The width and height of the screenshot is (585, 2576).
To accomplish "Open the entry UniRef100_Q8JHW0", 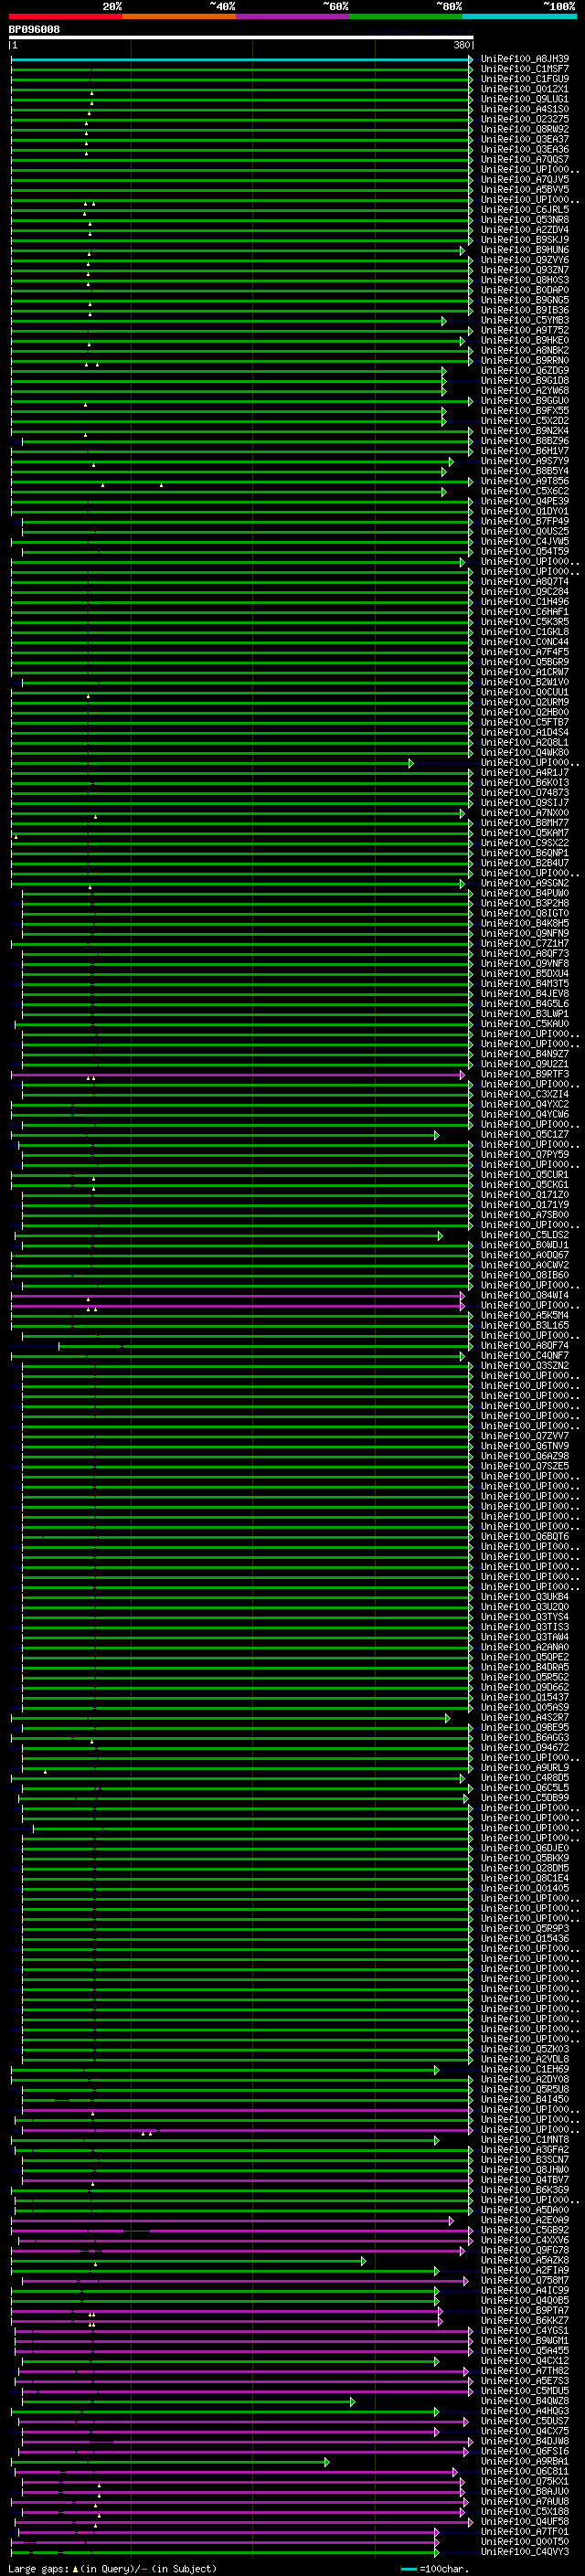I will coord(525,2170).
